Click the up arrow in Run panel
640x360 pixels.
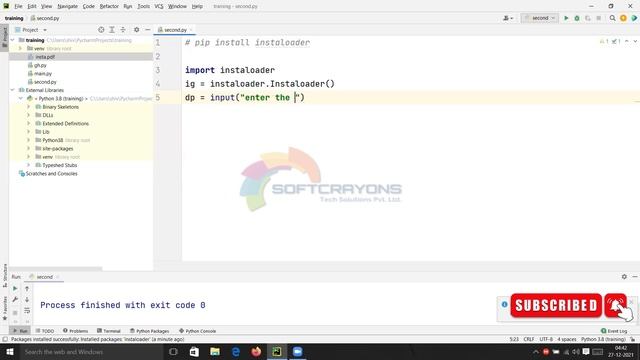[x=27, y=289]
